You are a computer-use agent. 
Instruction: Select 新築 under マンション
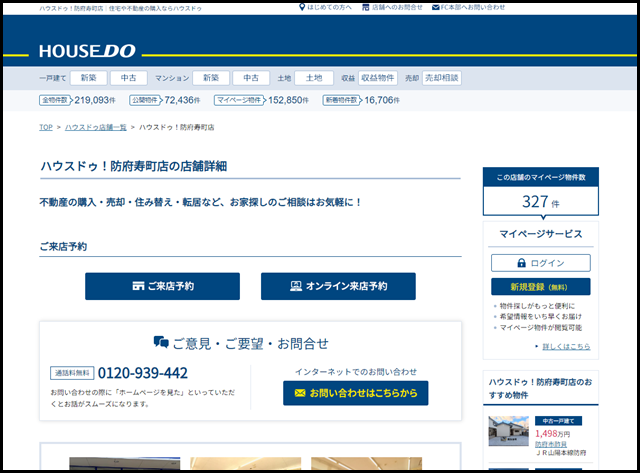(211, 78)
